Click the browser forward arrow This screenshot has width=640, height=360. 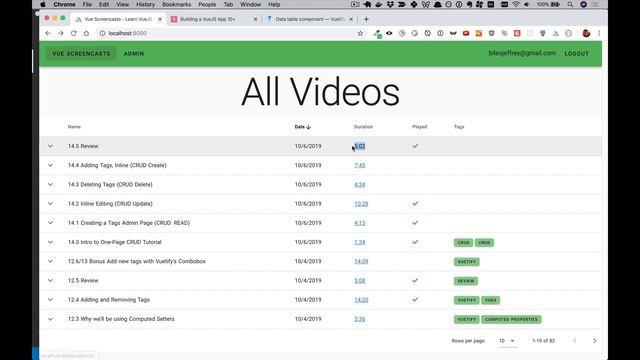(61, 33)
